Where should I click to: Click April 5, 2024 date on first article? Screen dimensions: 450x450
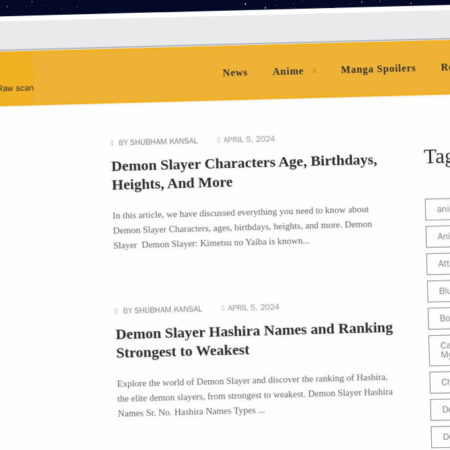pos(249,139)
